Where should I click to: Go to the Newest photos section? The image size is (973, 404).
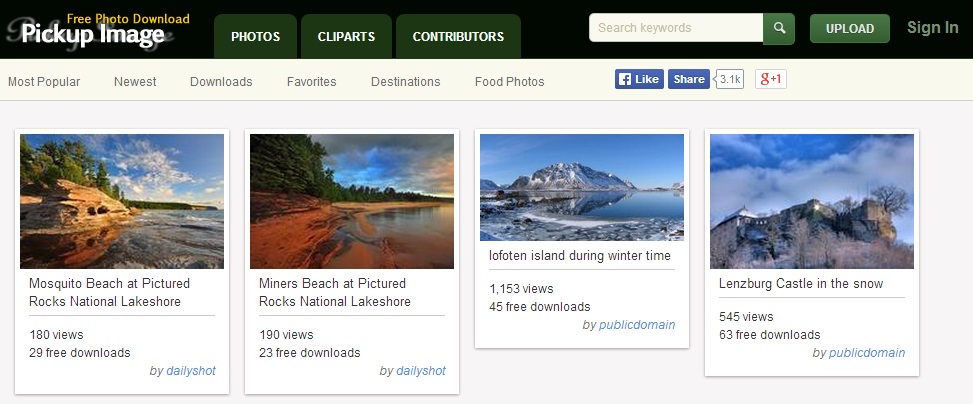[135, 81]
